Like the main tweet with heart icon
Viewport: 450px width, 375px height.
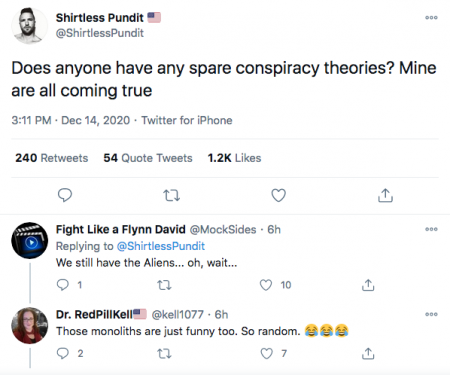pyautogui.click(x=278, y=195)
